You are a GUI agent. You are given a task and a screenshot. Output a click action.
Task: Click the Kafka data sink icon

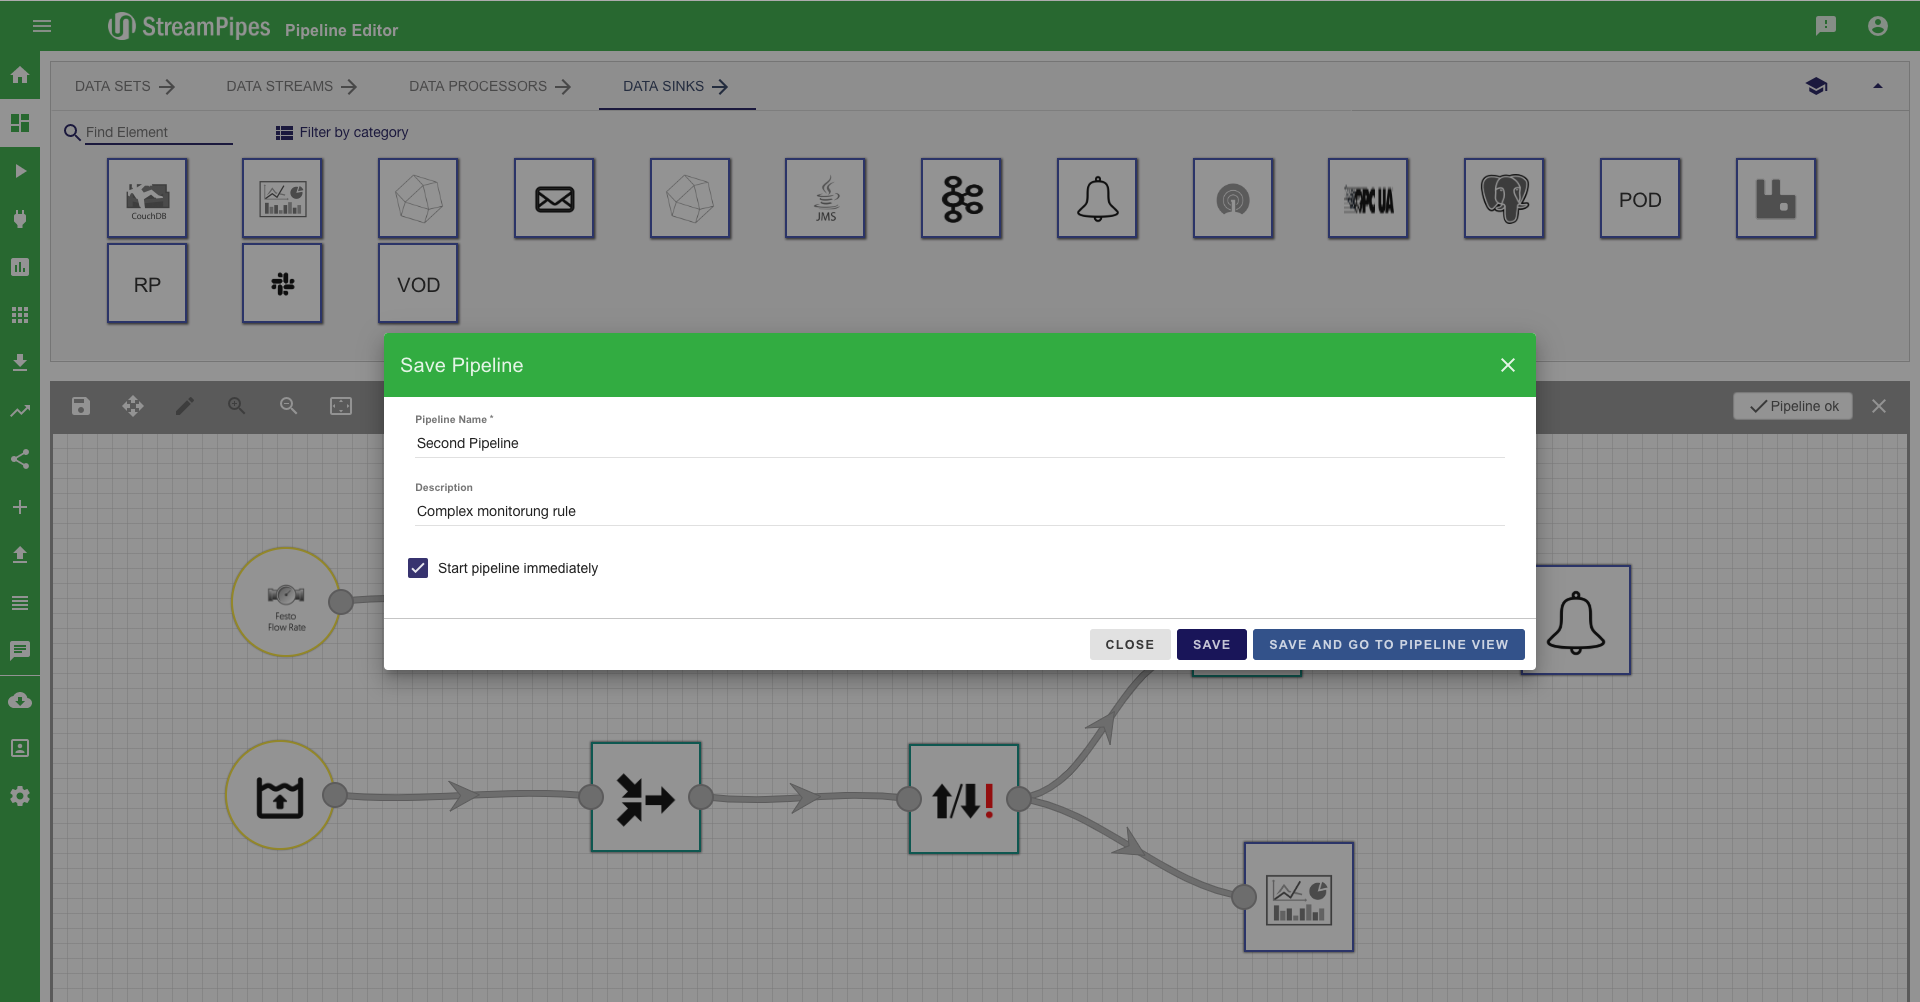coord(961,199)
